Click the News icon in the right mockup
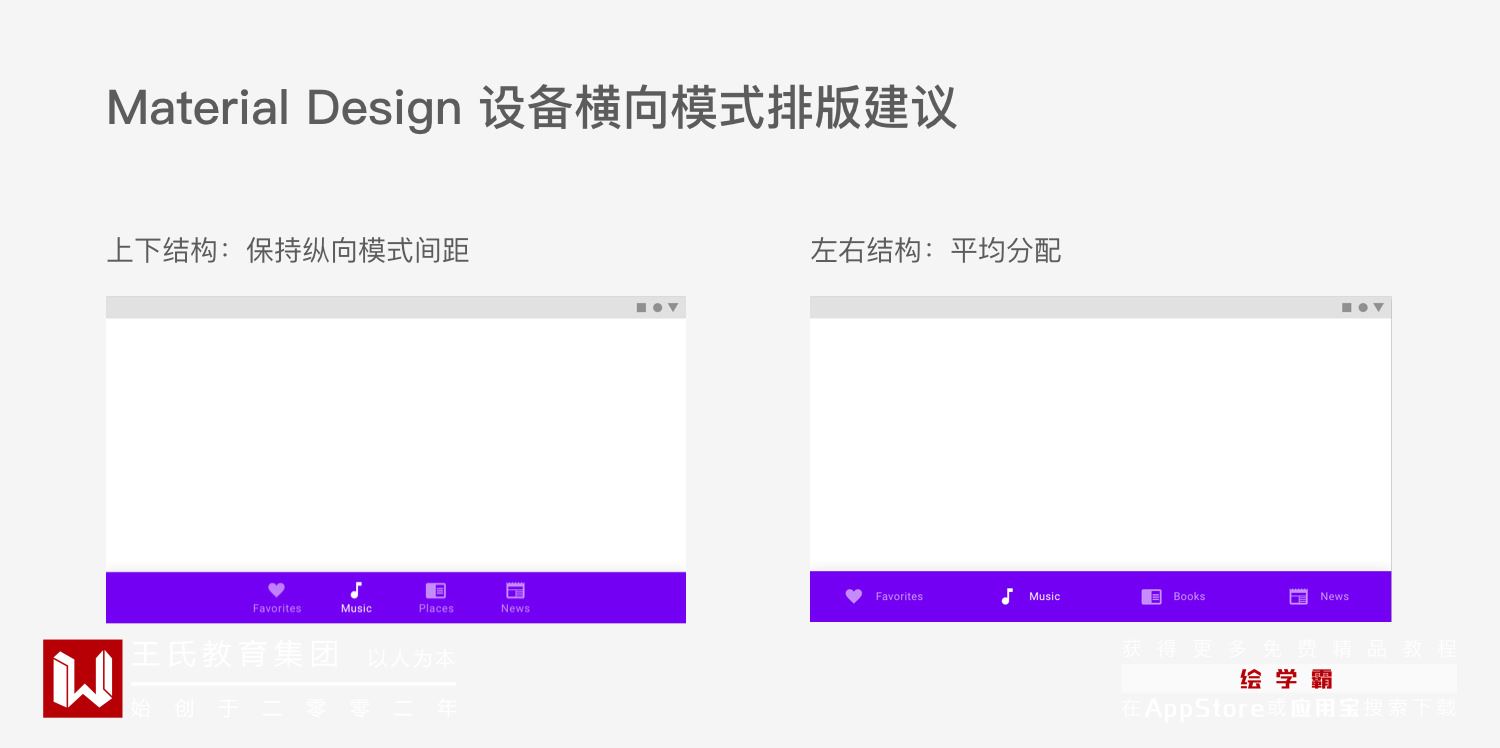This screenshot has width=1500, height=748. pyautogui.click(x=1299, y=596)
